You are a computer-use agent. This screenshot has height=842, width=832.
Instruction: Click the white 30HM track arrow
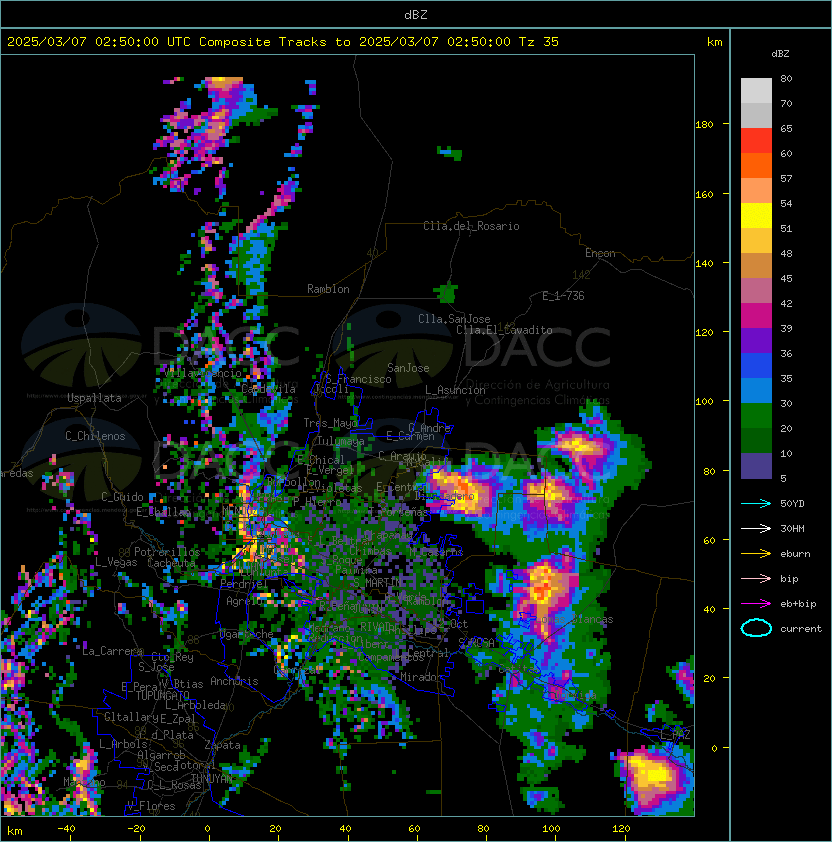(x=756, y=529)
